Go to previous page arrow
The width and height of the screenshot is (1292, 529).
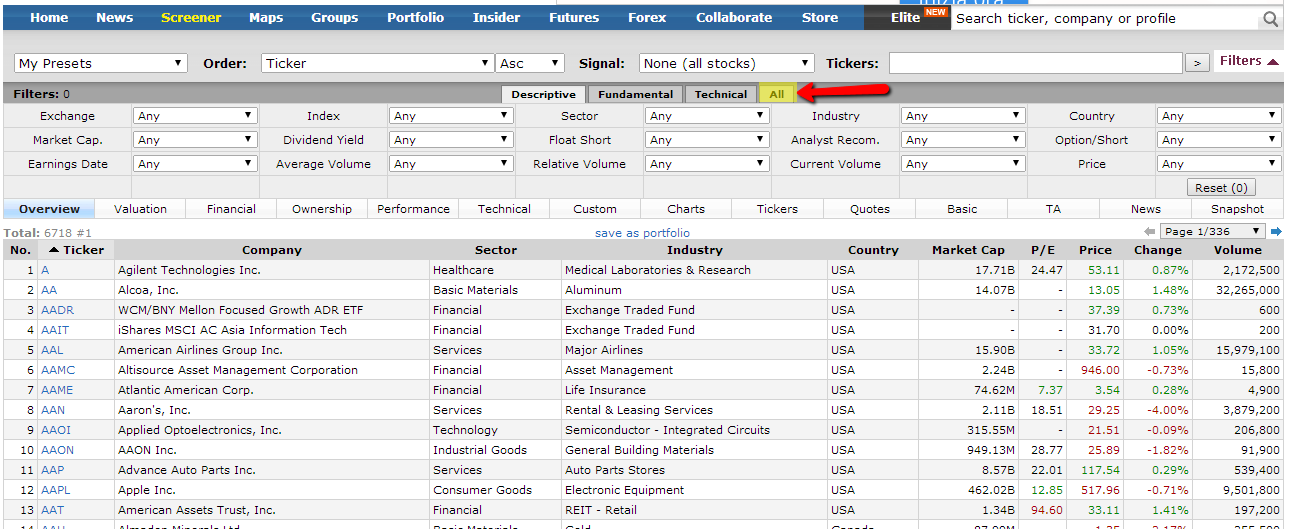(1149, 232)
